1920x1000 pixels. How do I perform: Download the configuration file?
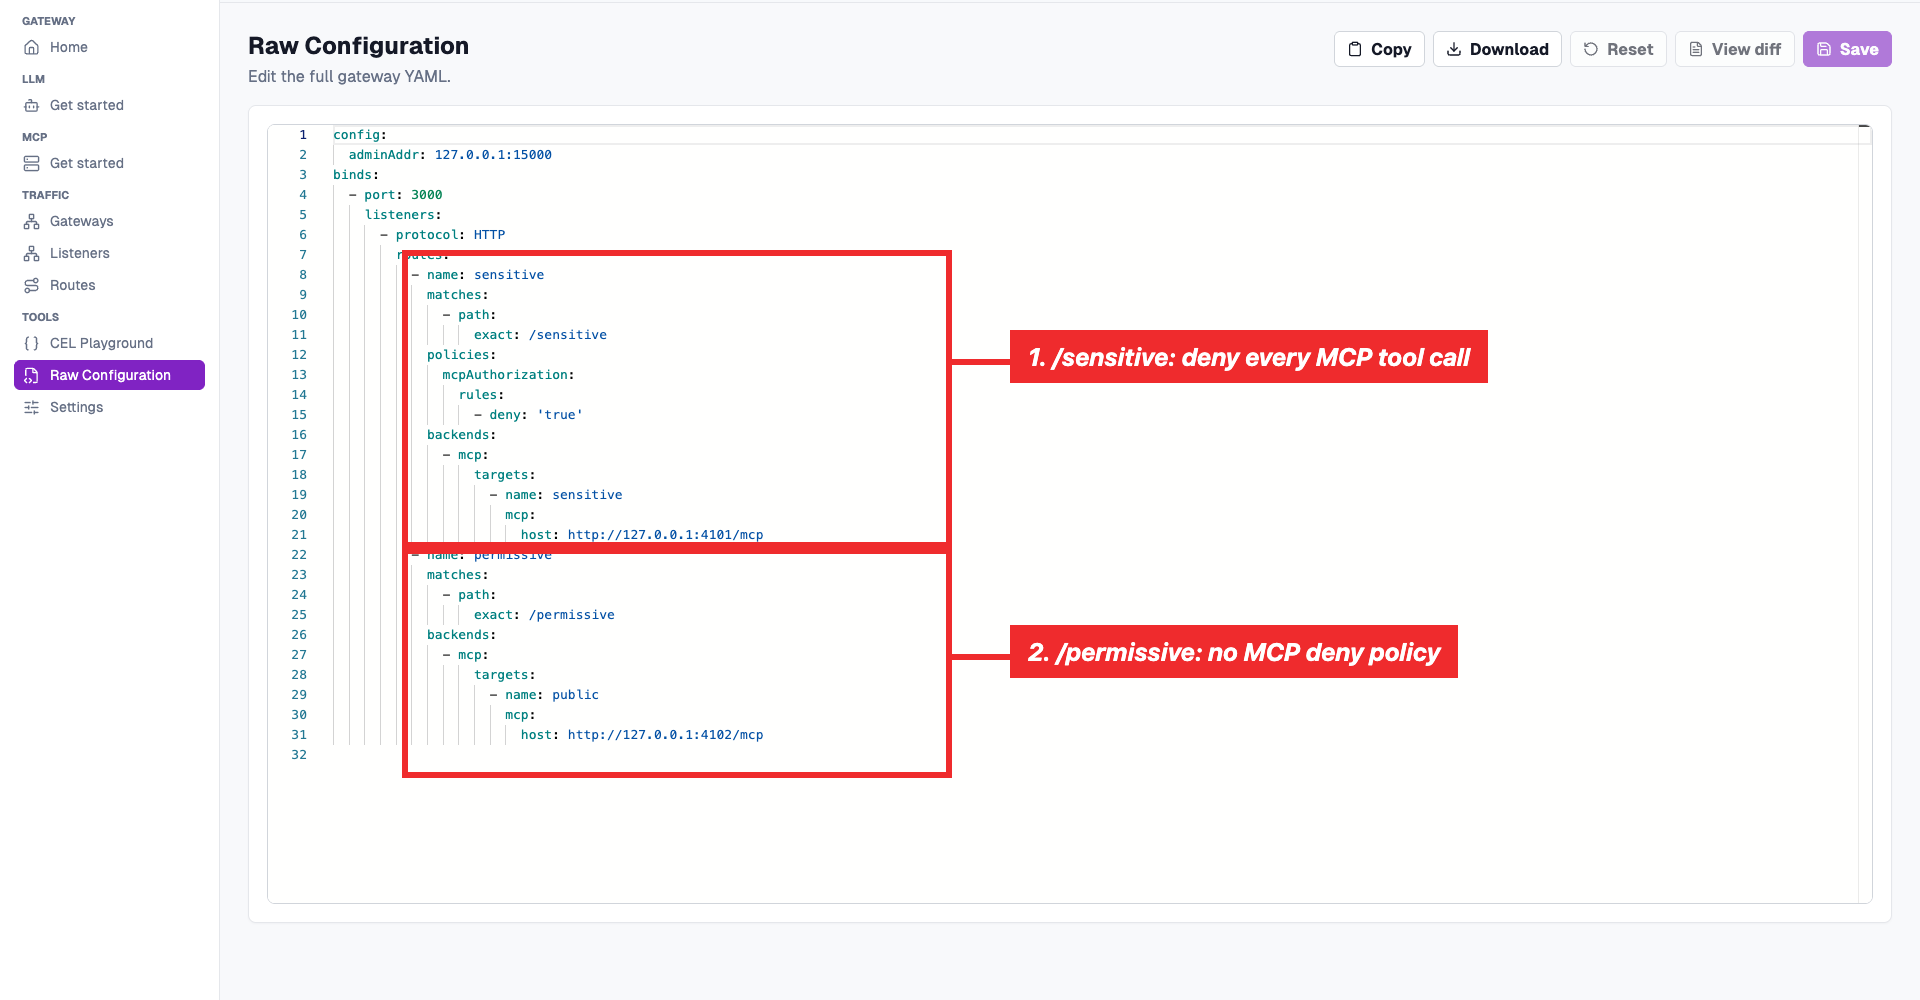click(1497, 49)
